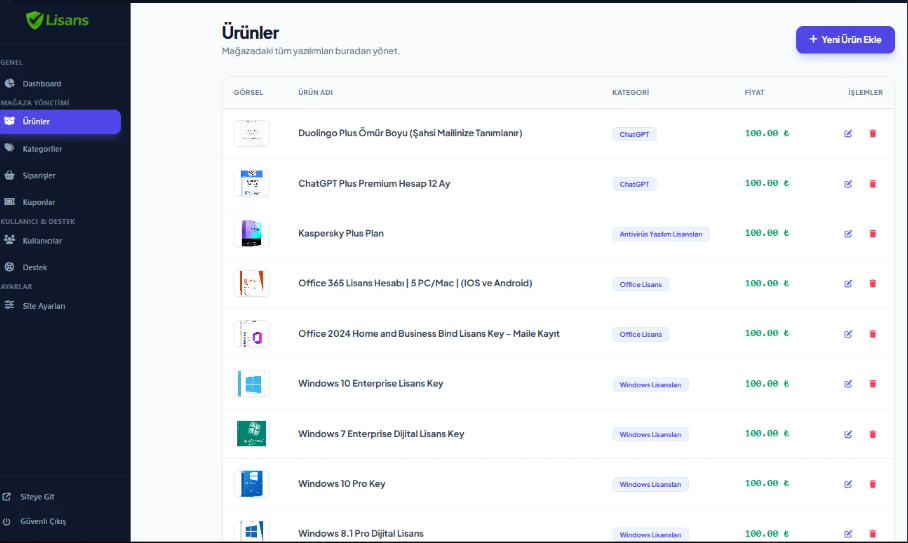The width and height of the screenshot is (908, 543).
Task: Open the Kuponlar section
Action: (x=38, y=202)
